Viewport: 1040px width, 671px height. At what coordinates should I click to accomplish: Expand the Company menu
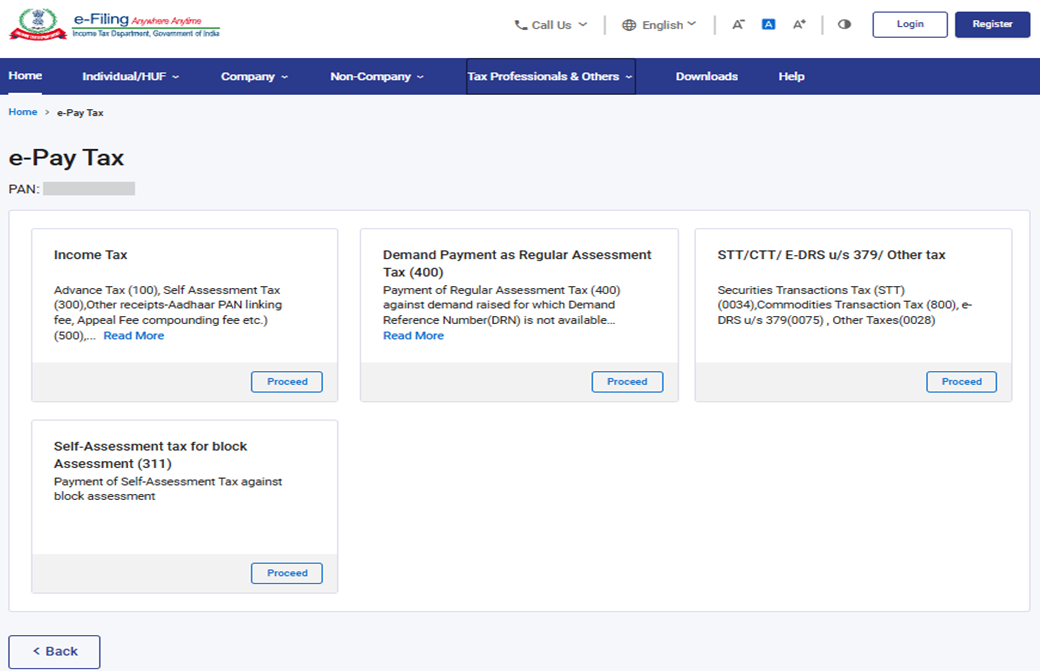pyautogui.click(x=254, y=77)
